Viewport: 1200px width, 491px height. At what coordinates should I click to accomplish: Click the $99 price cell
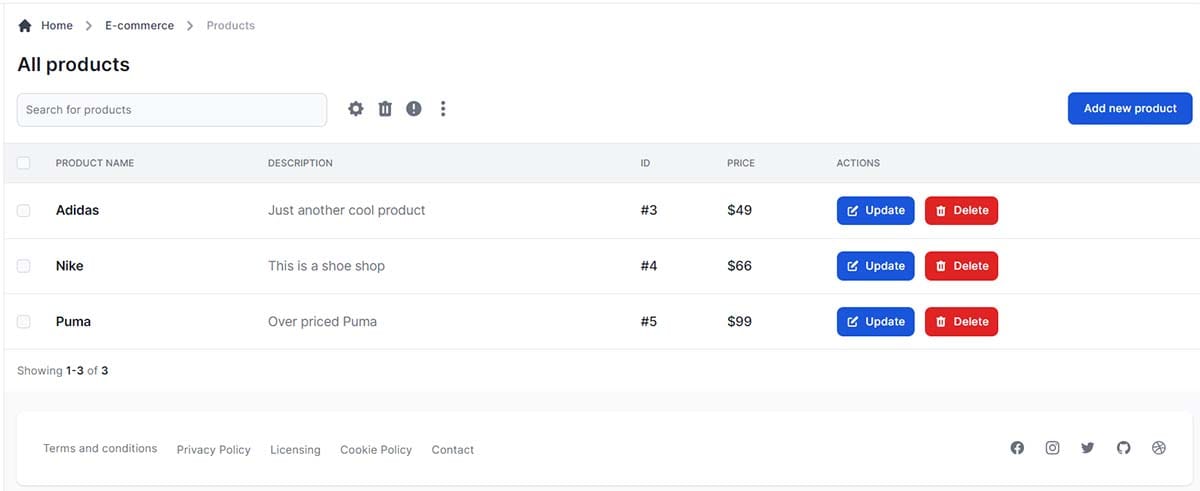point(740,322)
